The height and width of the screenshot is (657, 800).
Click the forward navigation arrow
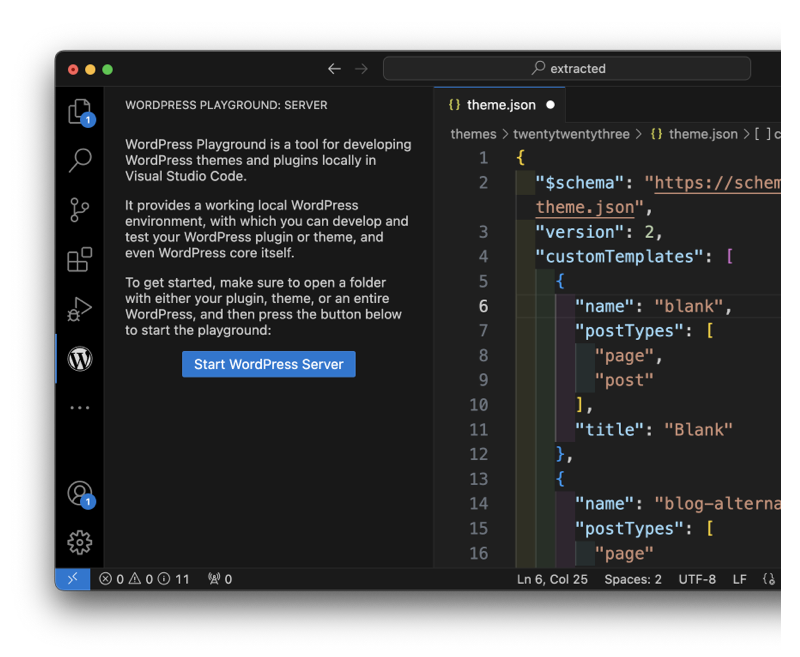coord(361,68)
